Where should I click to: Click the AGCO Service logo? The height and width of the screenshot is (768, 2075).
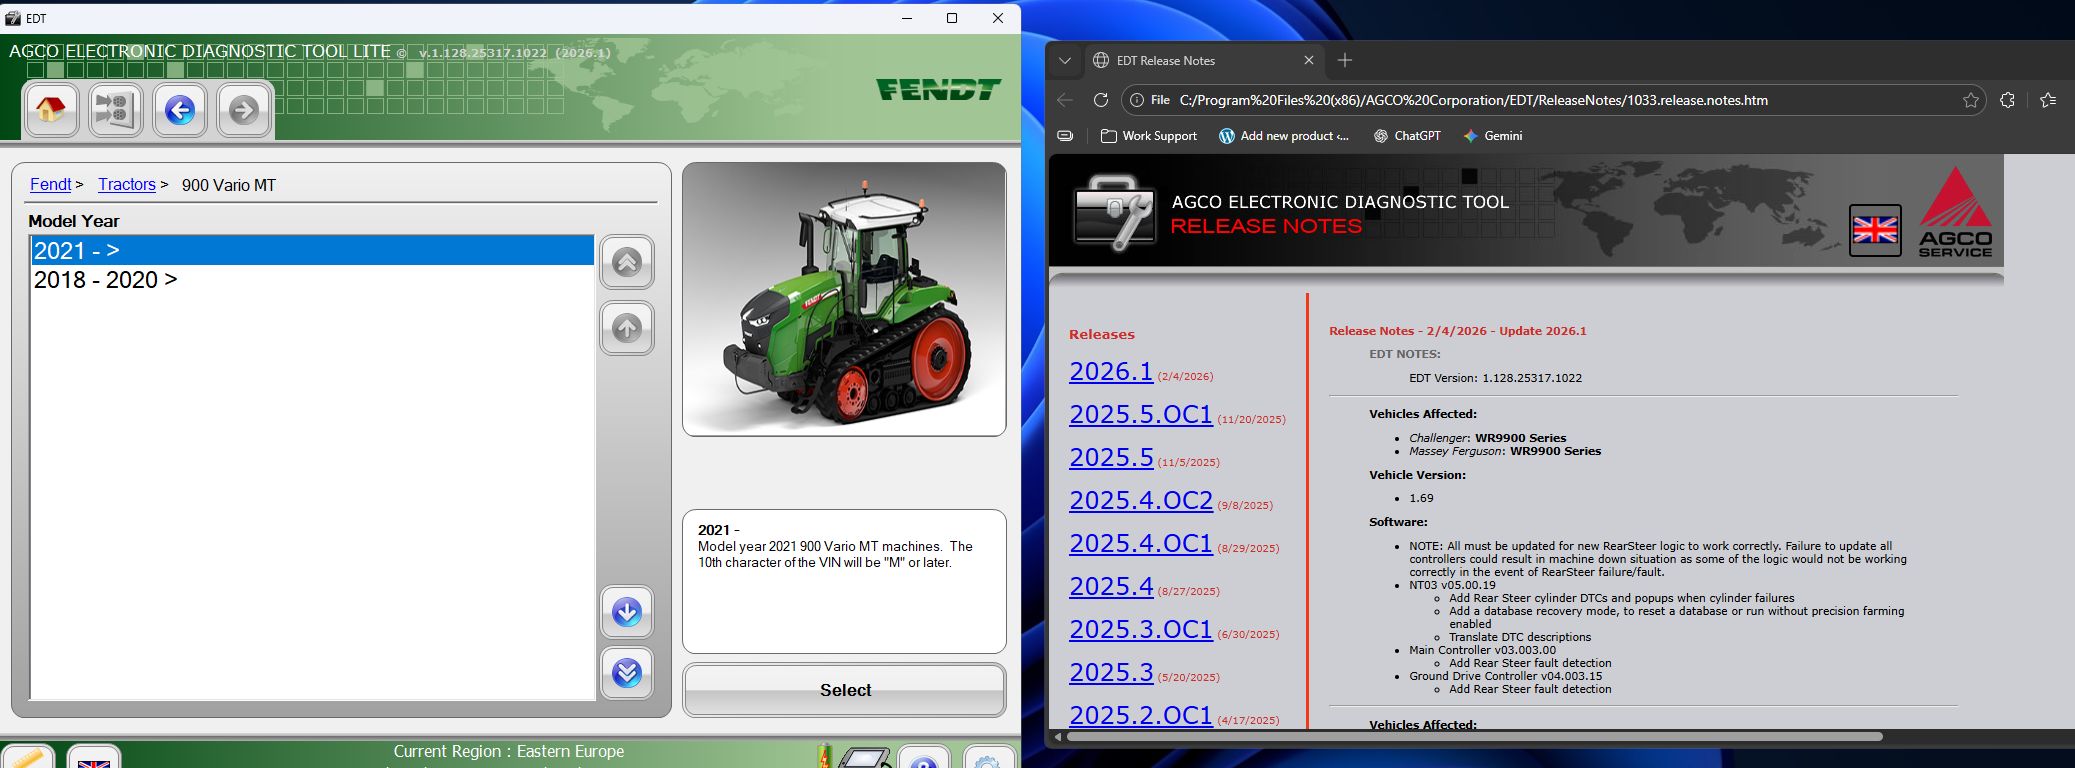(x=1955, y=212)
